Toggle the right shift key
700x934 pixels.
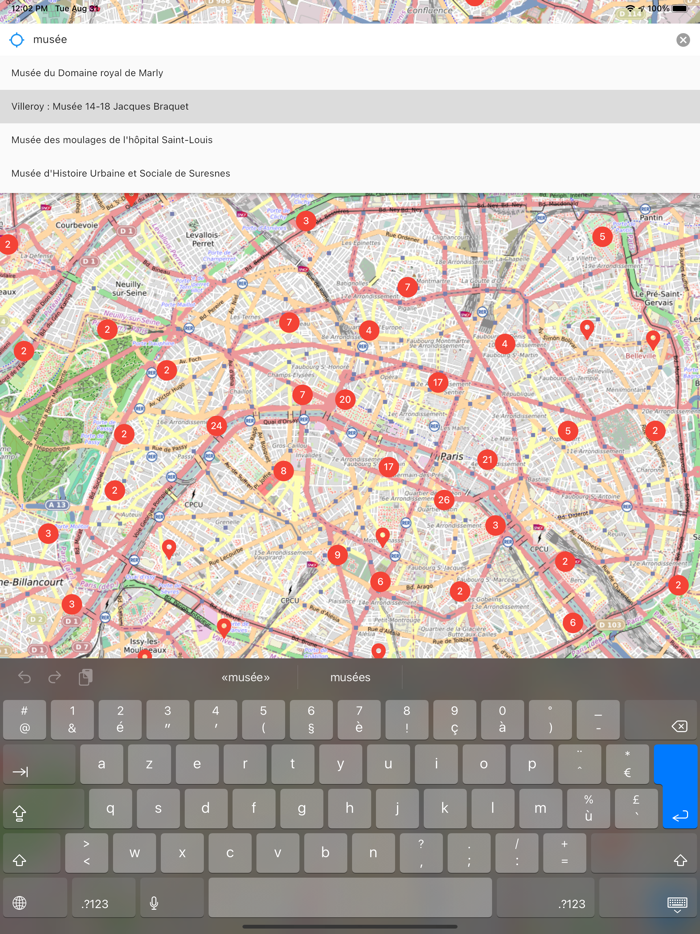pyautogui.click(x=644, y=853)
